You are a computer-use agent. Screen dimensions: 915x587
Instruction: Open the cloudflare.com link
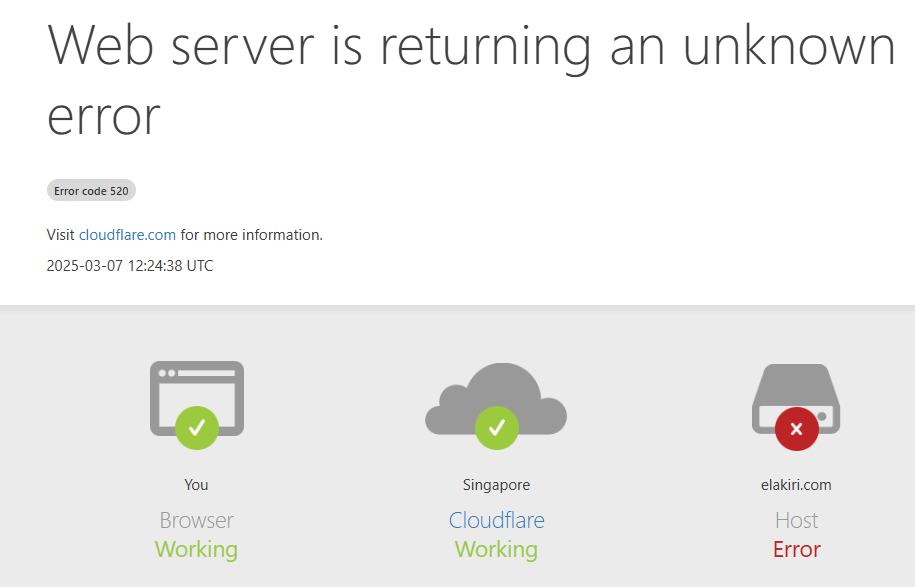(127, 235)
